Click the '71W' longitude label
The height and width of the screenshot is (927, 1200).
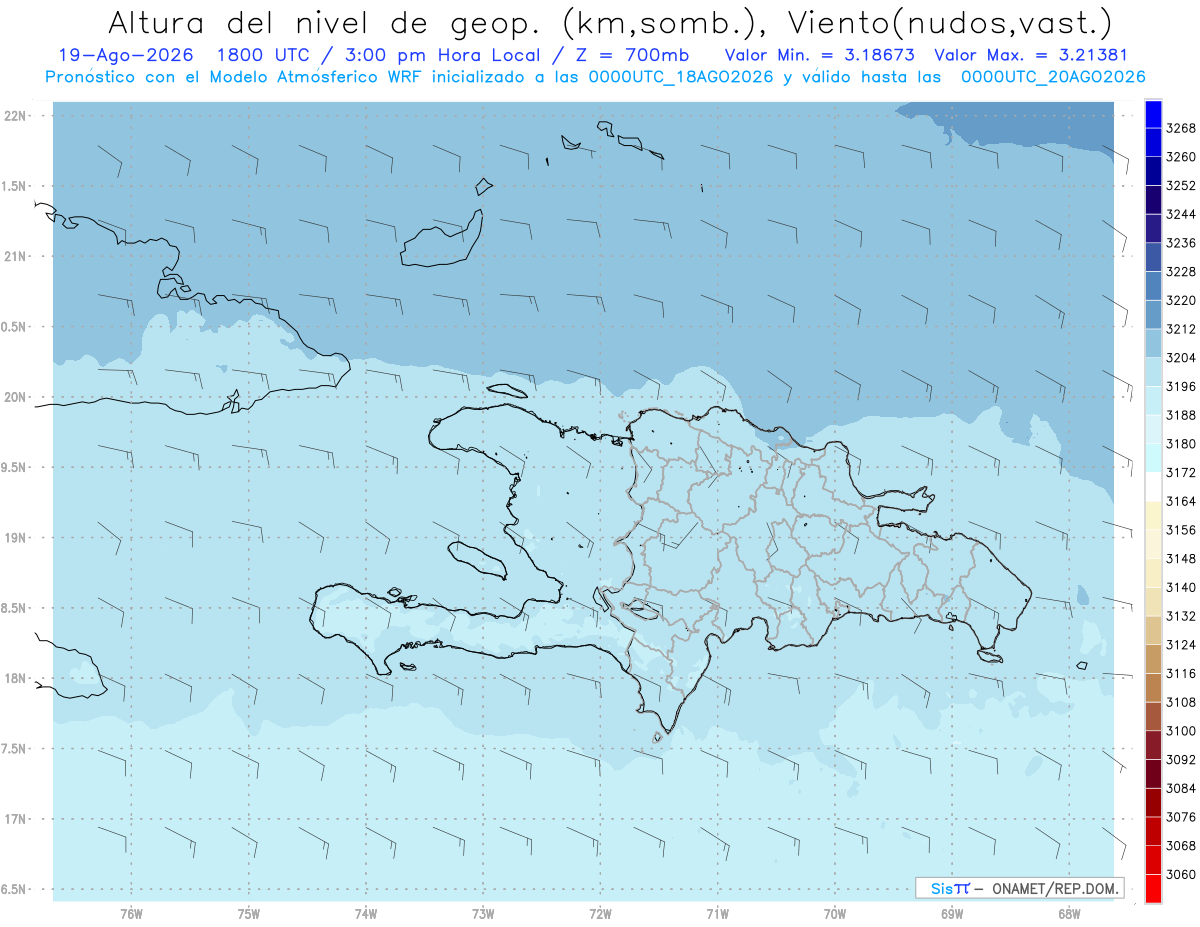click(x=717, y=914)
